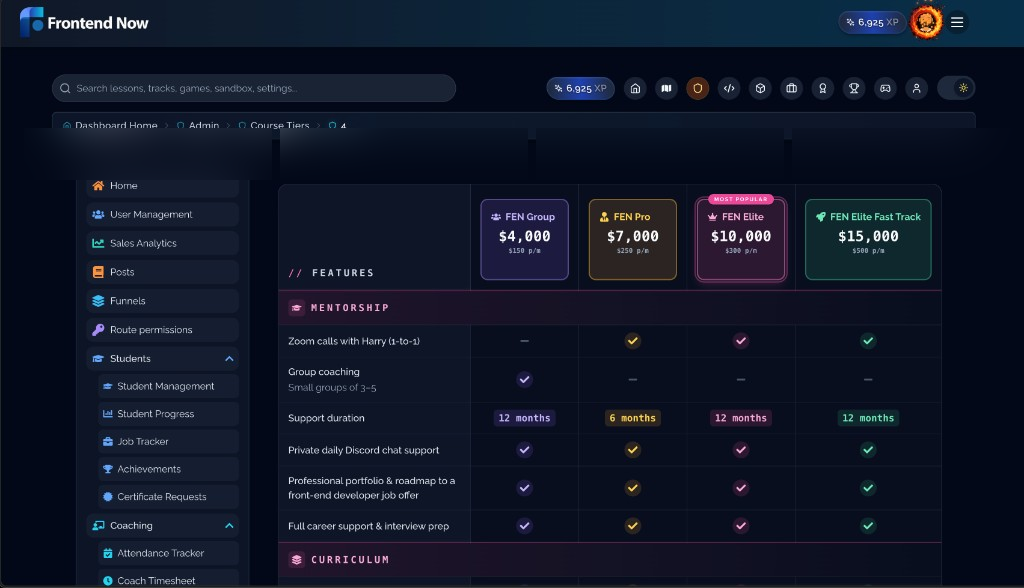This screenshot has height=588, width=1024.
Task: Click Fast Track check for Zoom calls
Action: click(x=868, y=341)
